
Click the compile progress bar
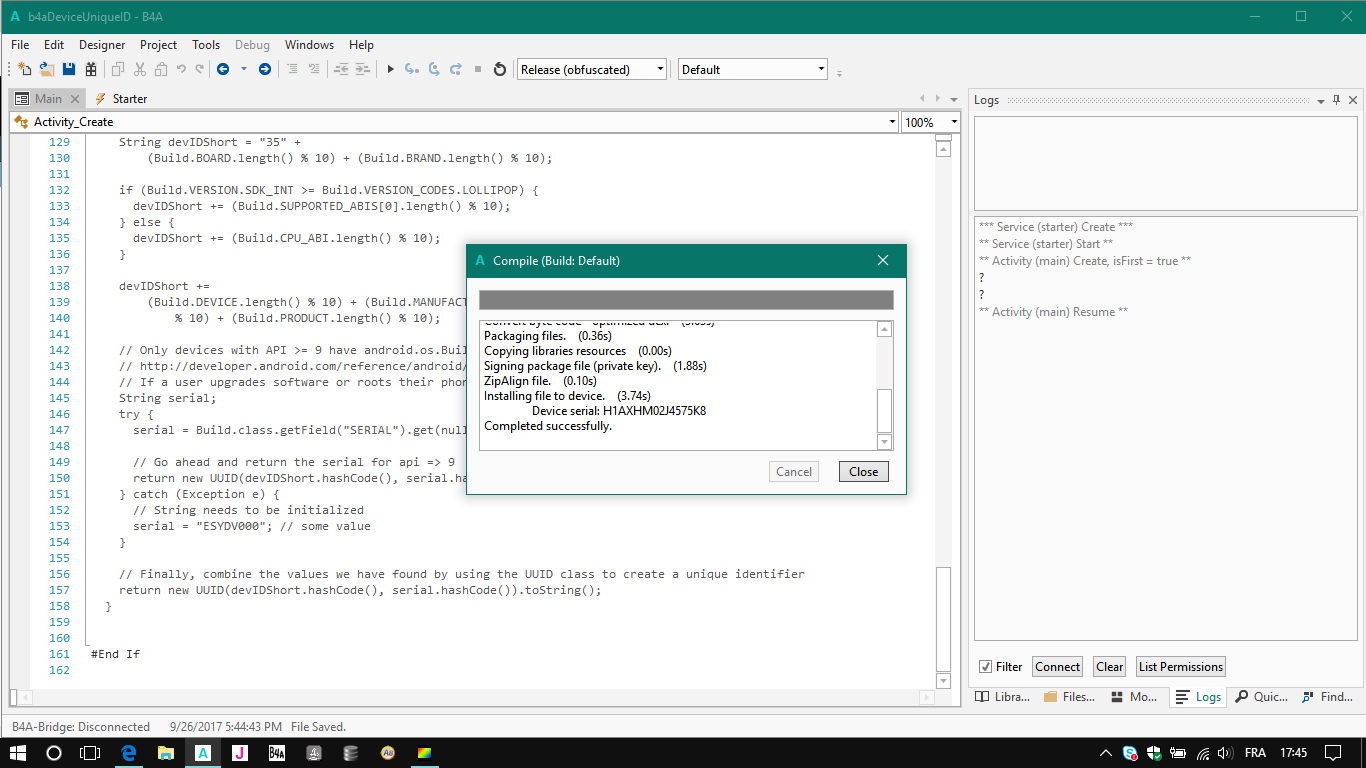click(x=686, y=301)
